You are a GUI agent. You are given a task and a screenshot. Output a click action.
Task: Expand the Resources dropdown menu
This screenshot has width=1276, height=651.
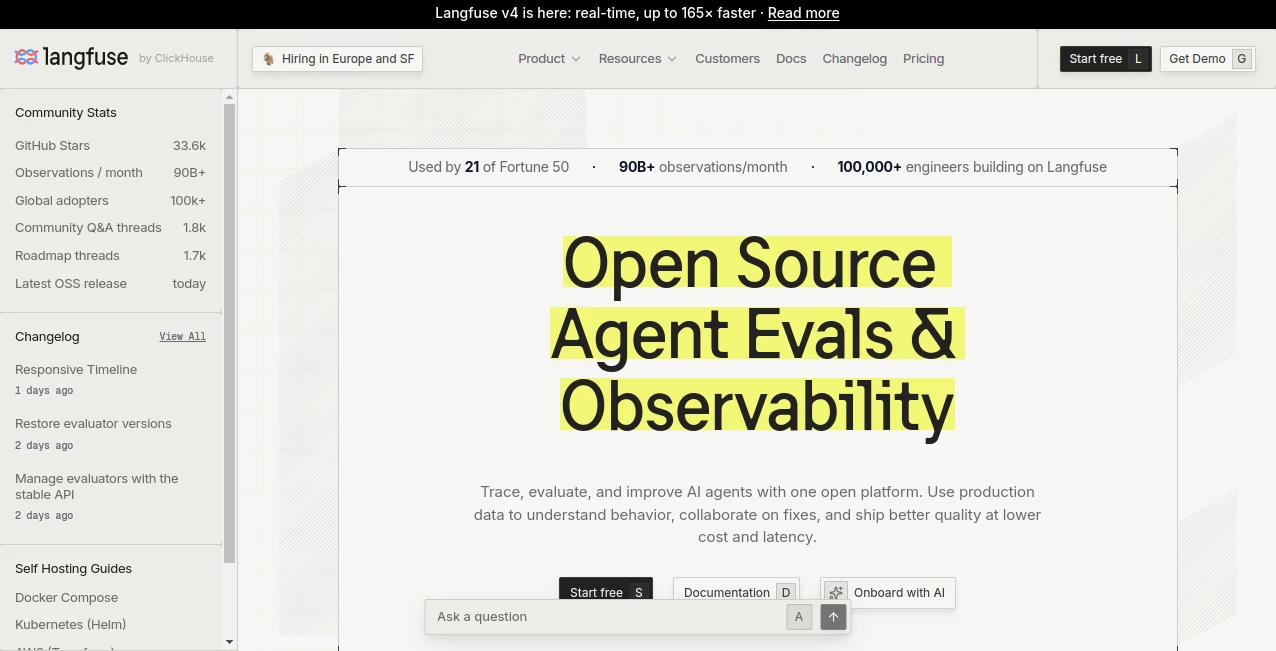(637, 59)
